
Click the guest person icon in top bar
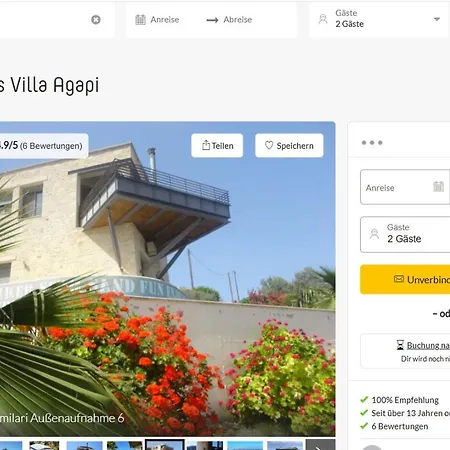pos(323,19)
